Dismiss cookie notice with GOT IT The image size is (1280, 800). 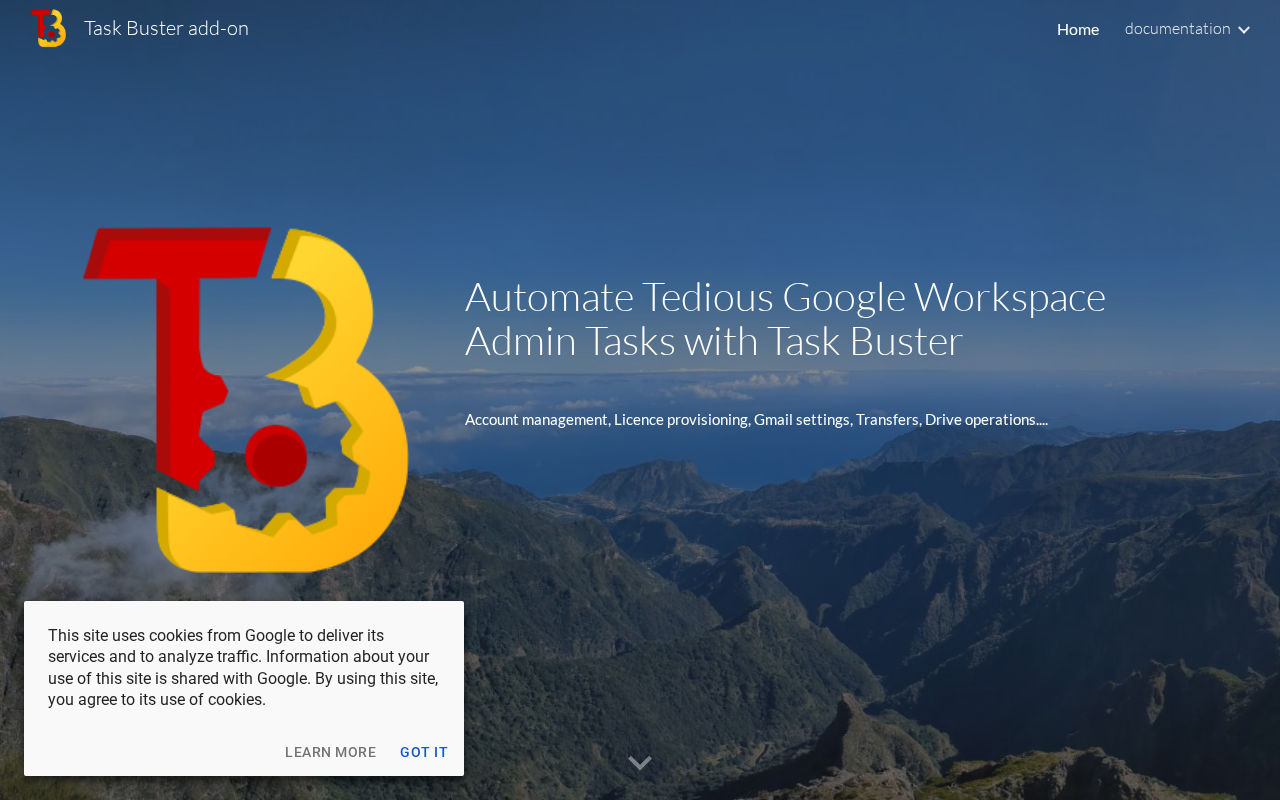424,752
